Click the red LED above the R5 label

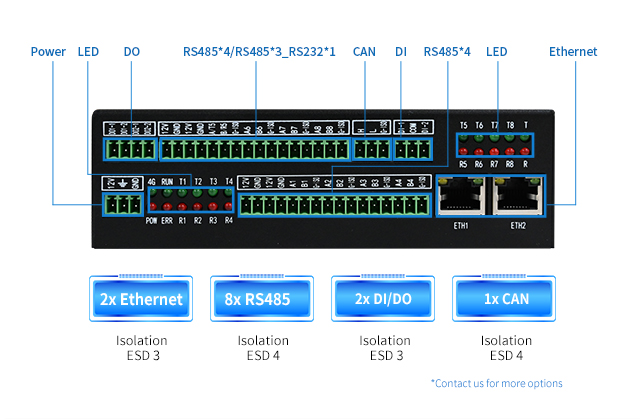(463, 152)
